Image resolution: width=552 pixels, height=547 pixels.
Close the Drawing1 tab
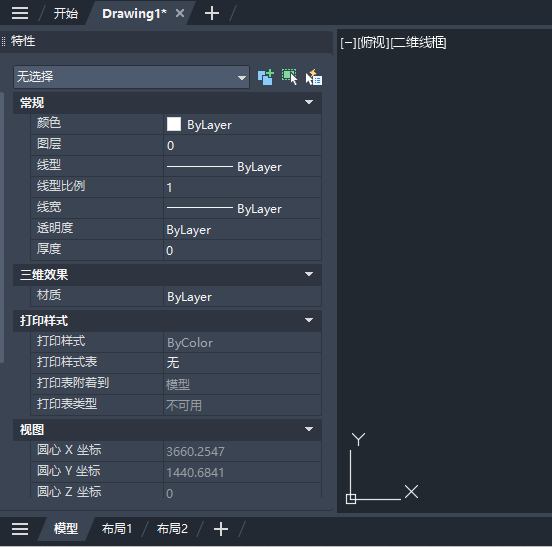(180, 13)
